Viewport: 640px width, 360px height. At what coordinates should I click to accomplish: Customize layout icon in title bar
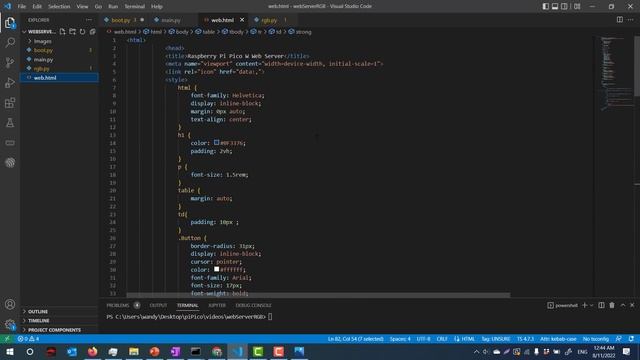click(577, 6)
